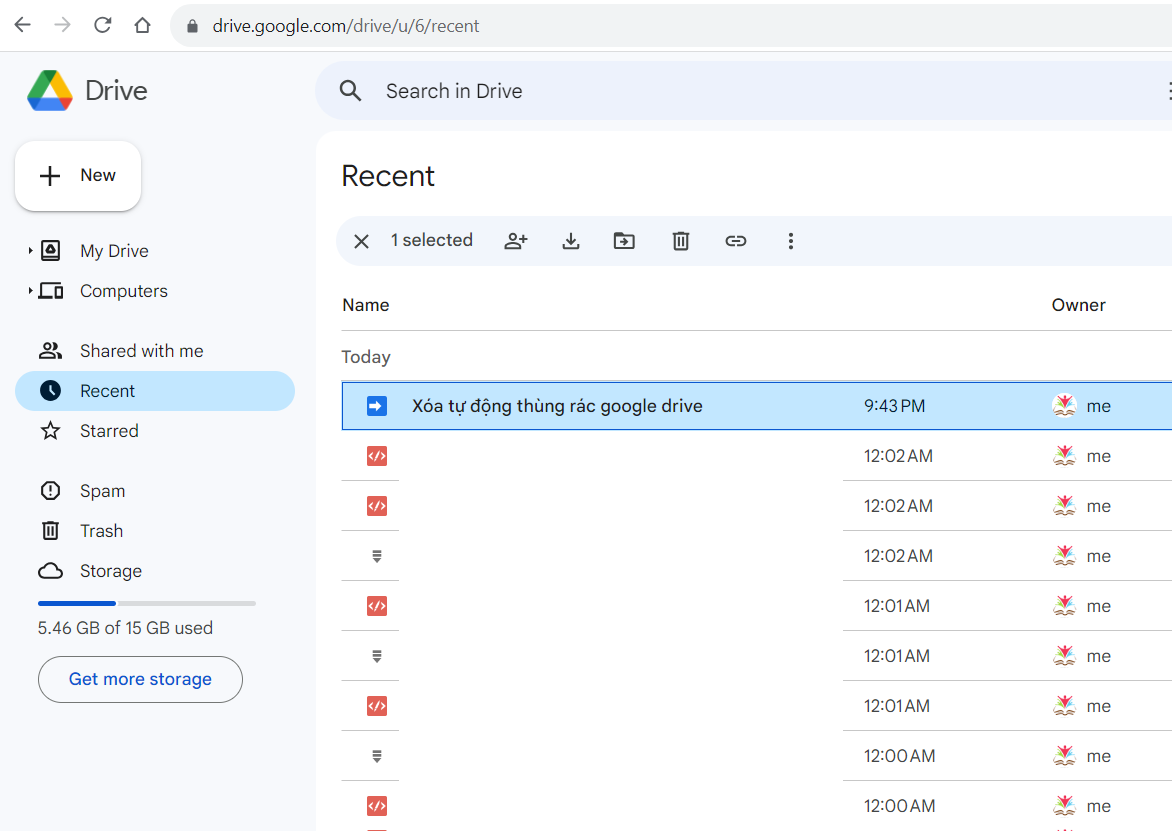
Task: Delete the selected file via toolbar trash
Action: (681, 241)
